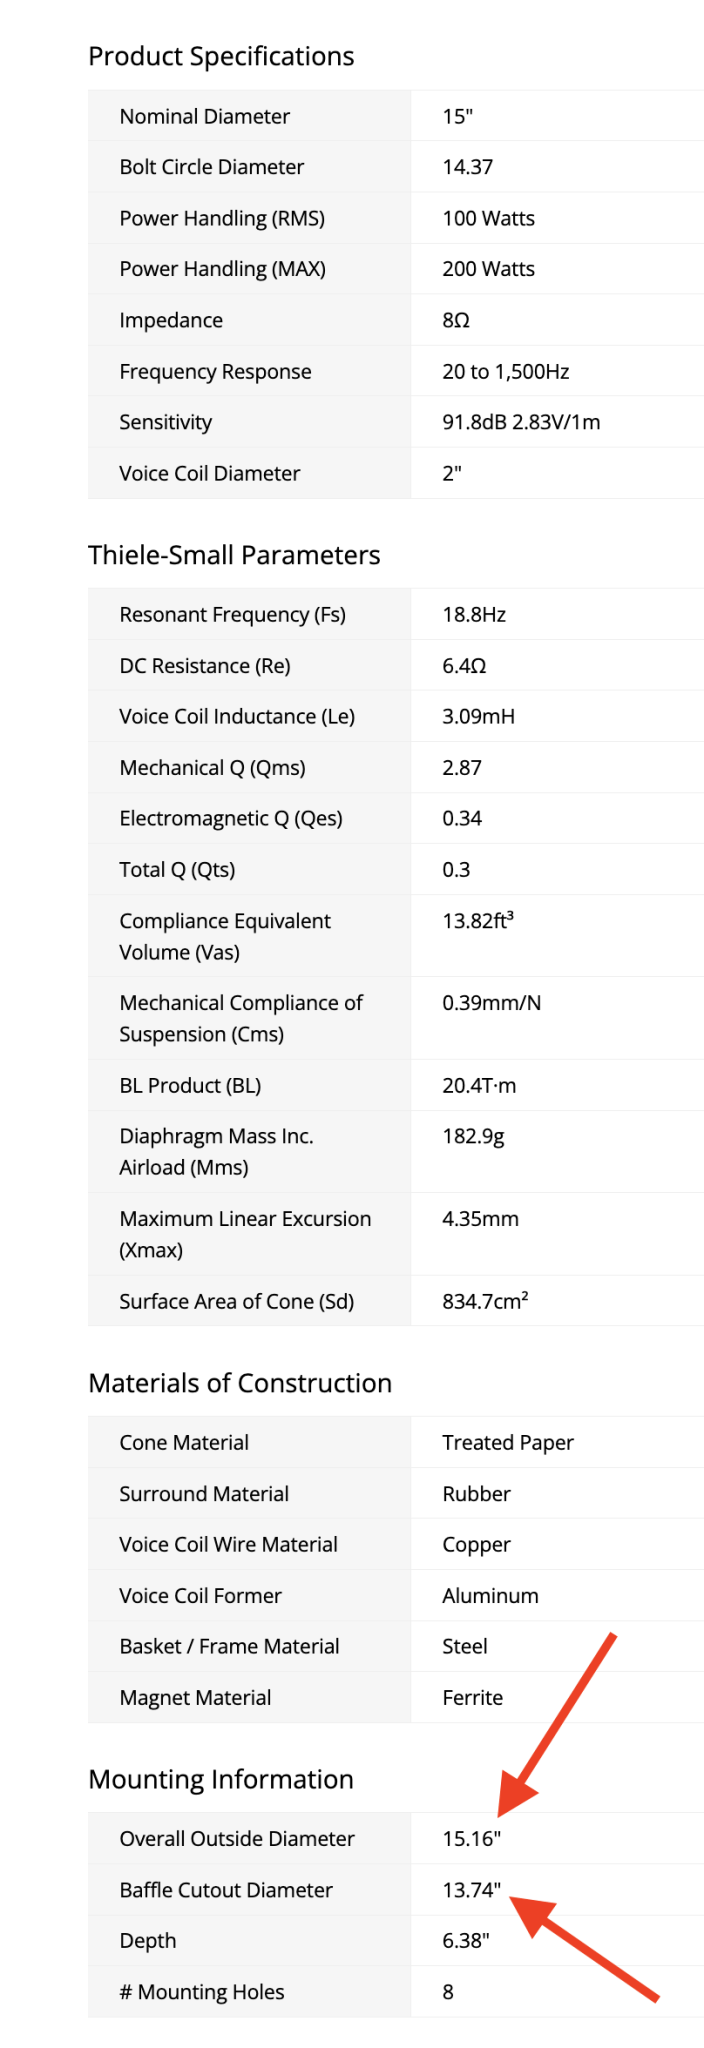Click the Thiele-Small Parameters heading

coord(234,555)
